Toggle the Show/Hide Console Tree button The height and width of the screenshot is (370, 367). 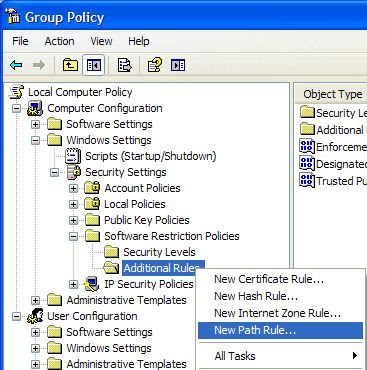point(93,65)
